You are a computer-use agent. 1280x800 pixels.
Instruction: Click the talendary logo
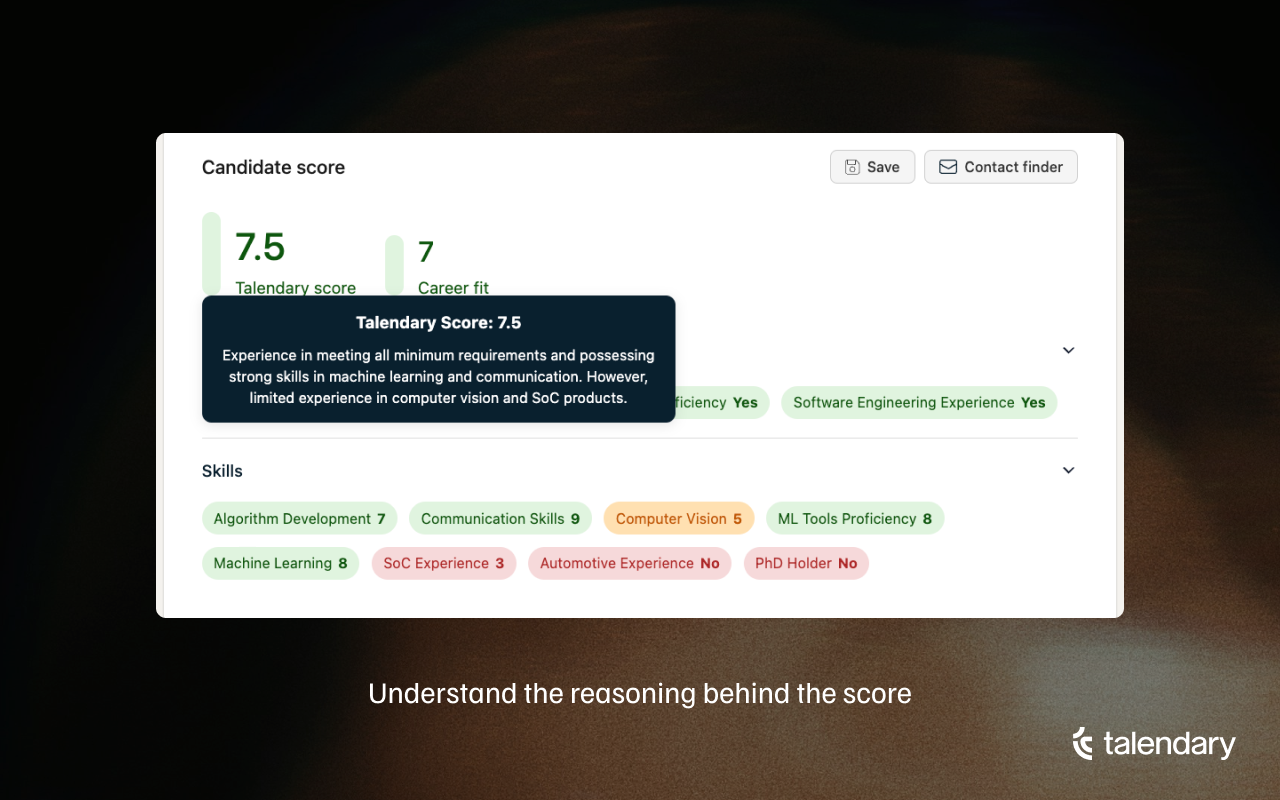click(1154, 744)
